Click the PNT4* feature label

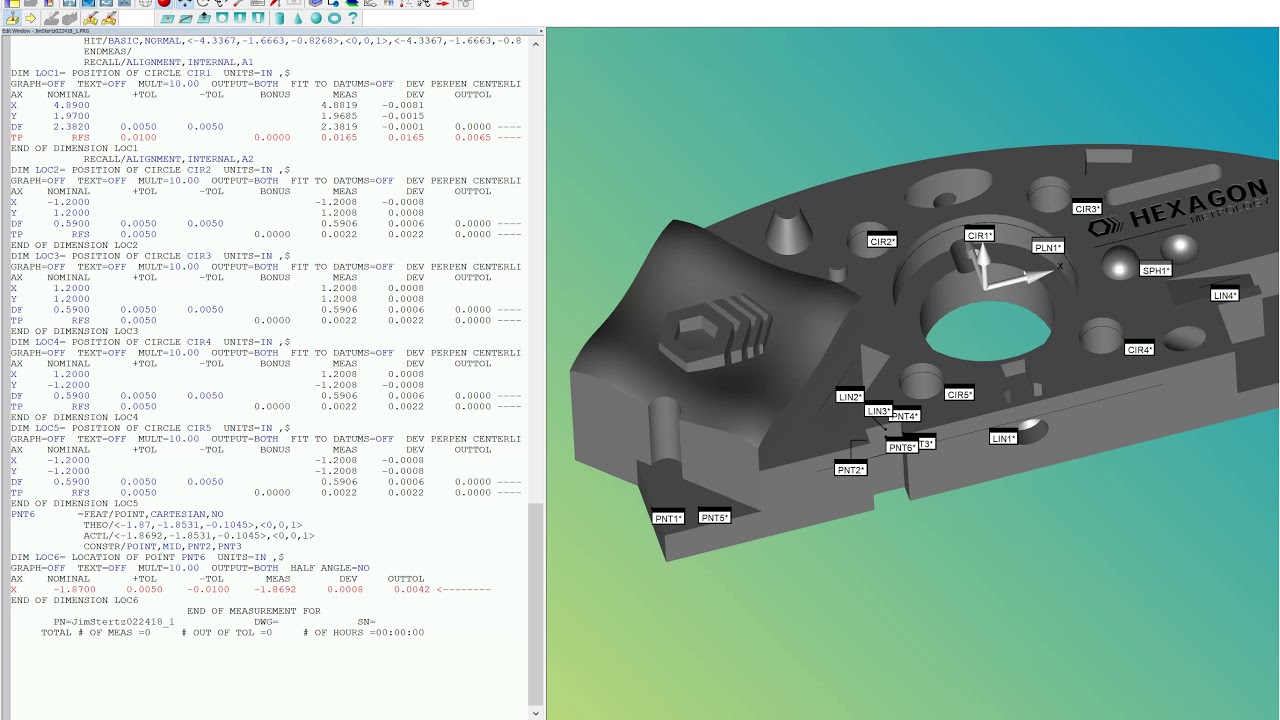pyautogui.click(x=905, y=416)
